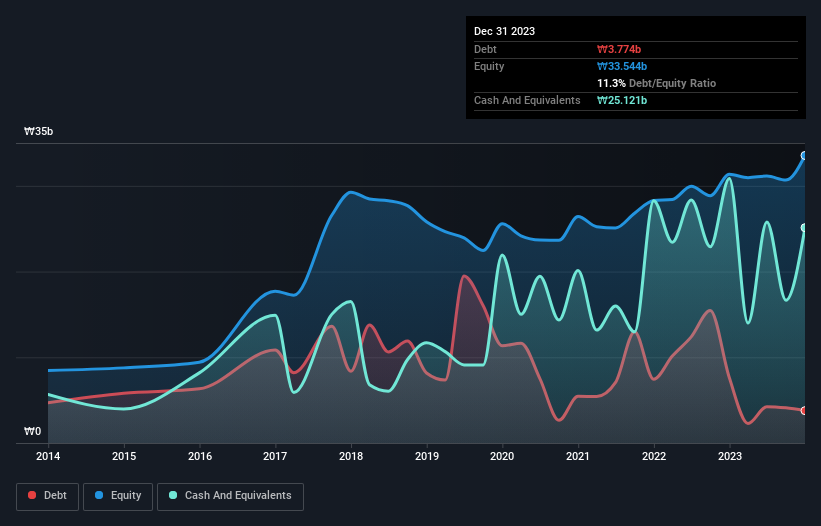Select the Equity endpoint marker at Dec 2023

(804, 155)
